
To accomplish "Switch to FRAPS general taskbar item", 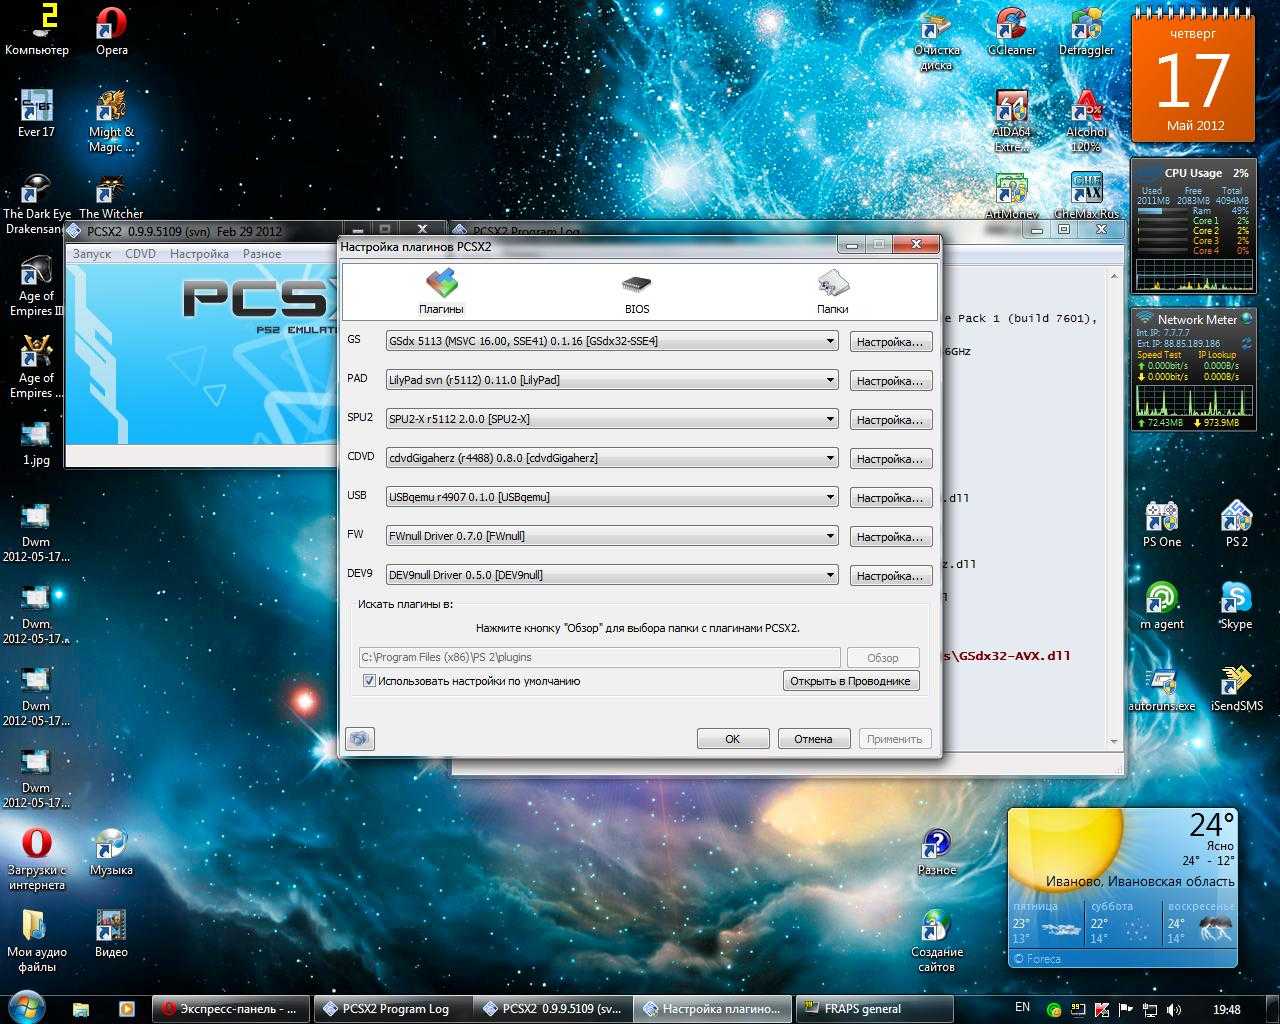I will (x=873, y=1009).
